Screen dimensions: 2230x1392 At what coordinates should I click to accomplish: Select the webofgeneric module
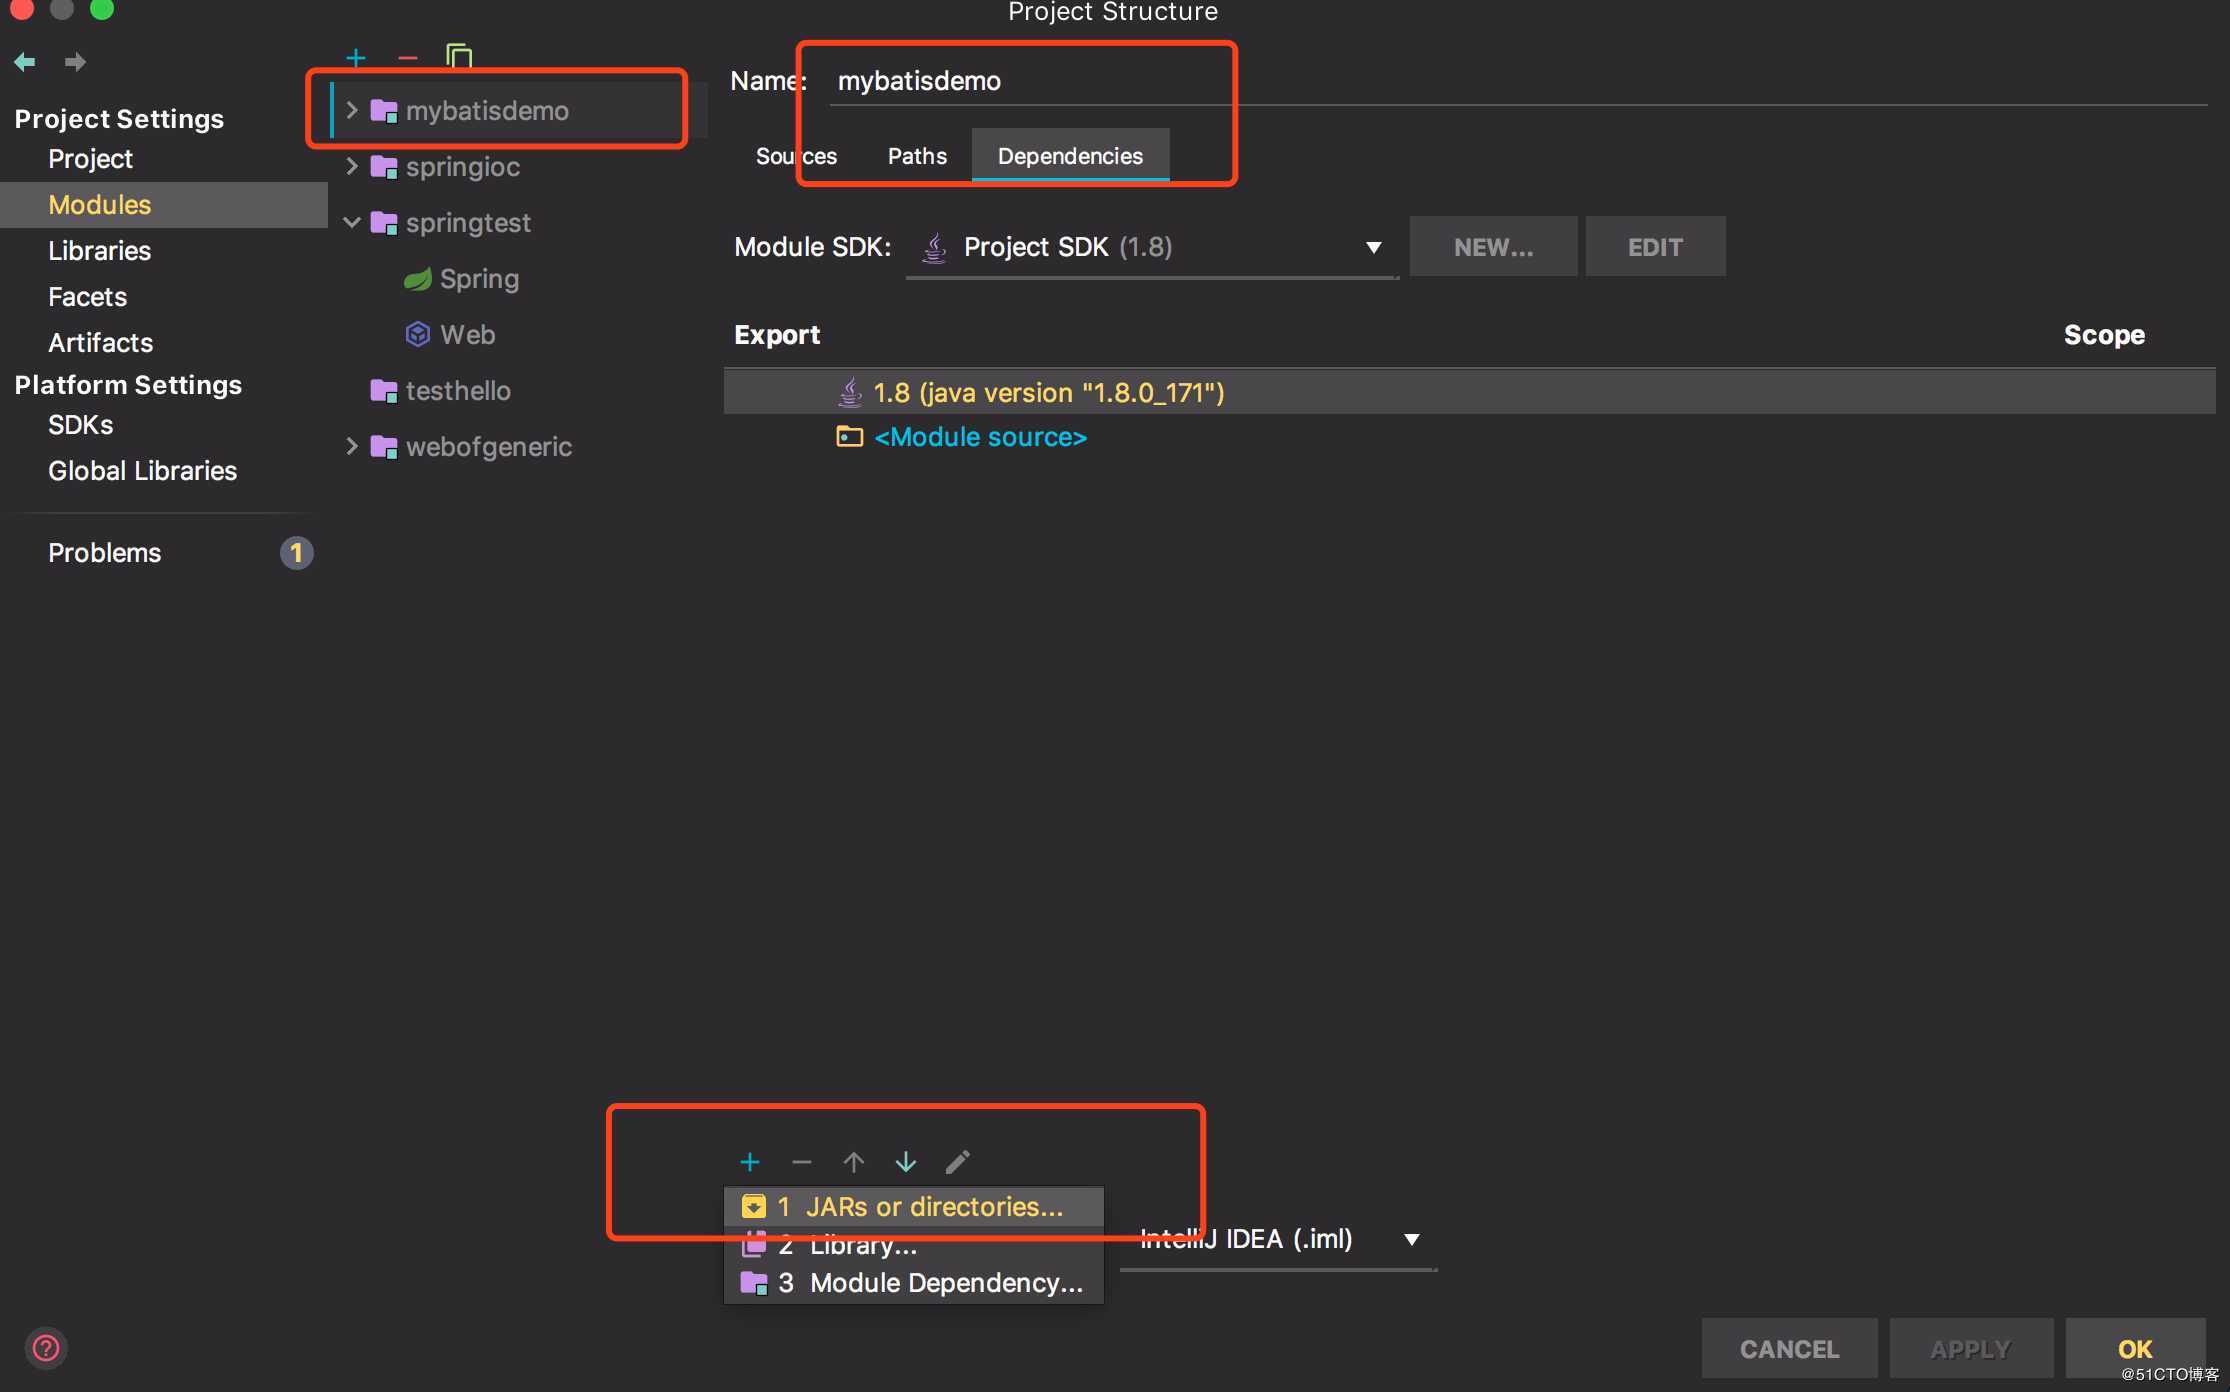click(489, 446)
